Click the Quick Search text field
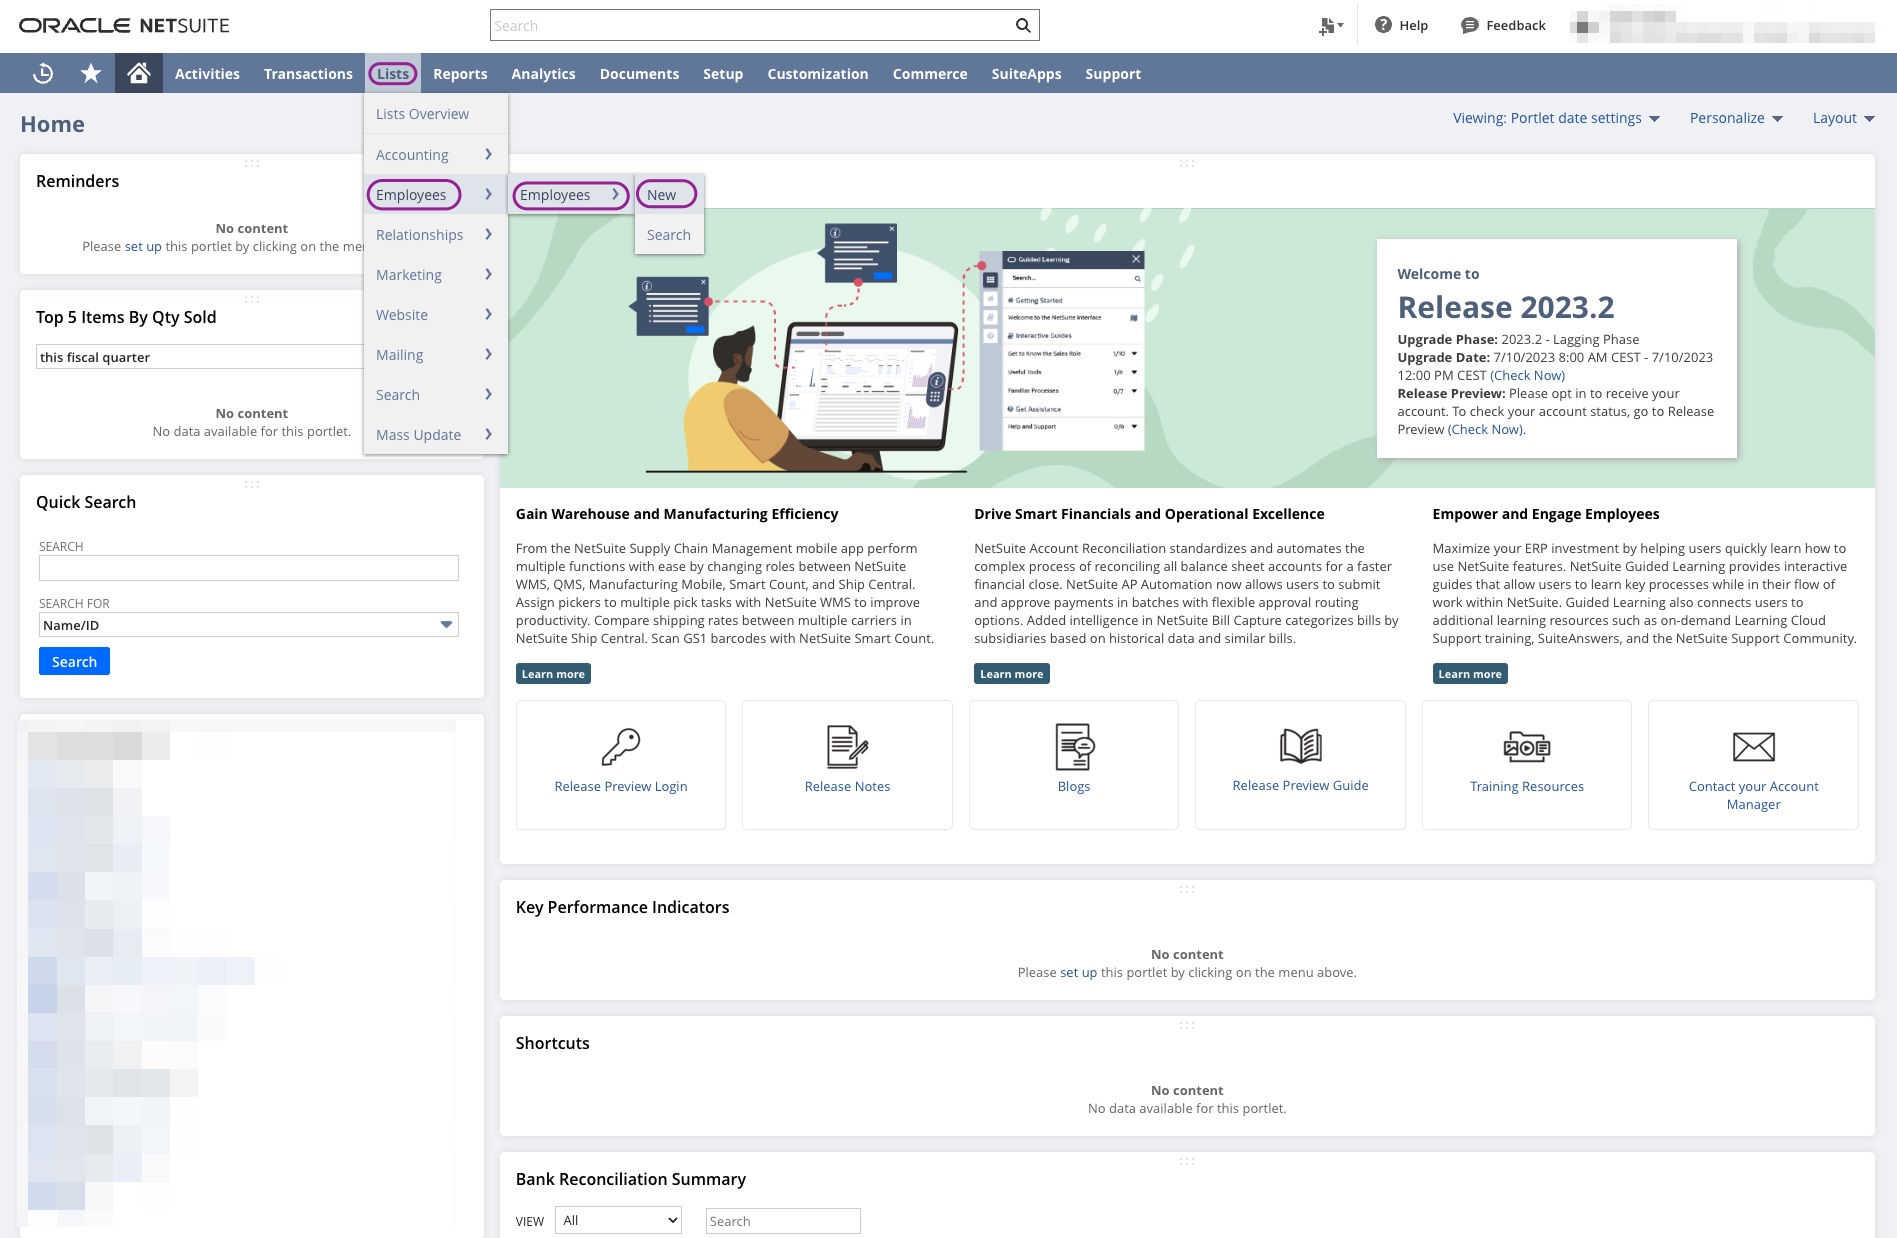The image size is (1897, 1238). 248,568
